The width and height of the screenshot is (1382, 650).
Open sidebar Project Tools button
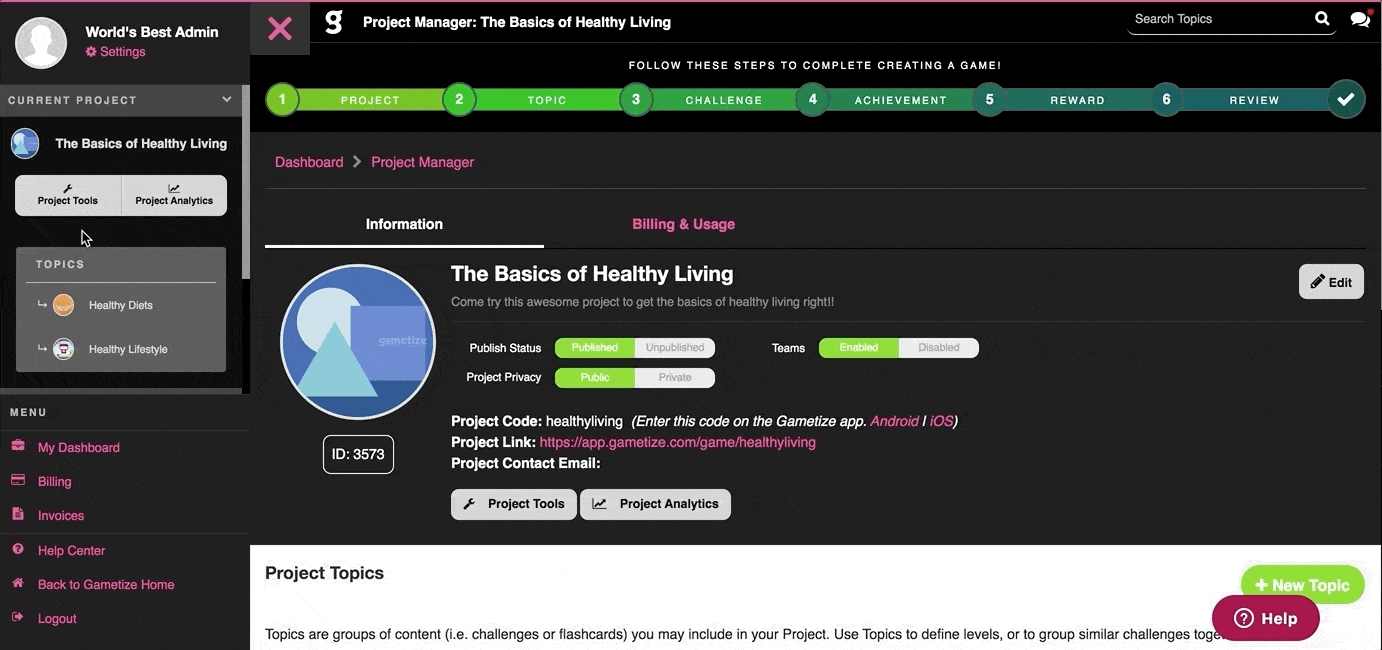[68, 195]
